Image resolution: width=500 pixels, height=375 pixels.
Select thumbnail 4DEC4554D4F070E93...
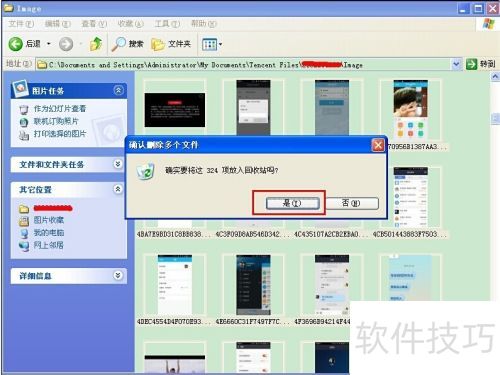click(x=175, y=285)
